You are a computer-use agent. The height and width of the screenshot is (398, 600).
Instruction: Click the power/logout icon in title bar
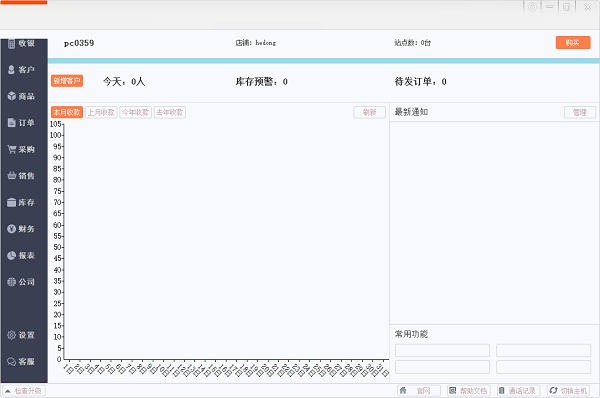pos(532,7)
